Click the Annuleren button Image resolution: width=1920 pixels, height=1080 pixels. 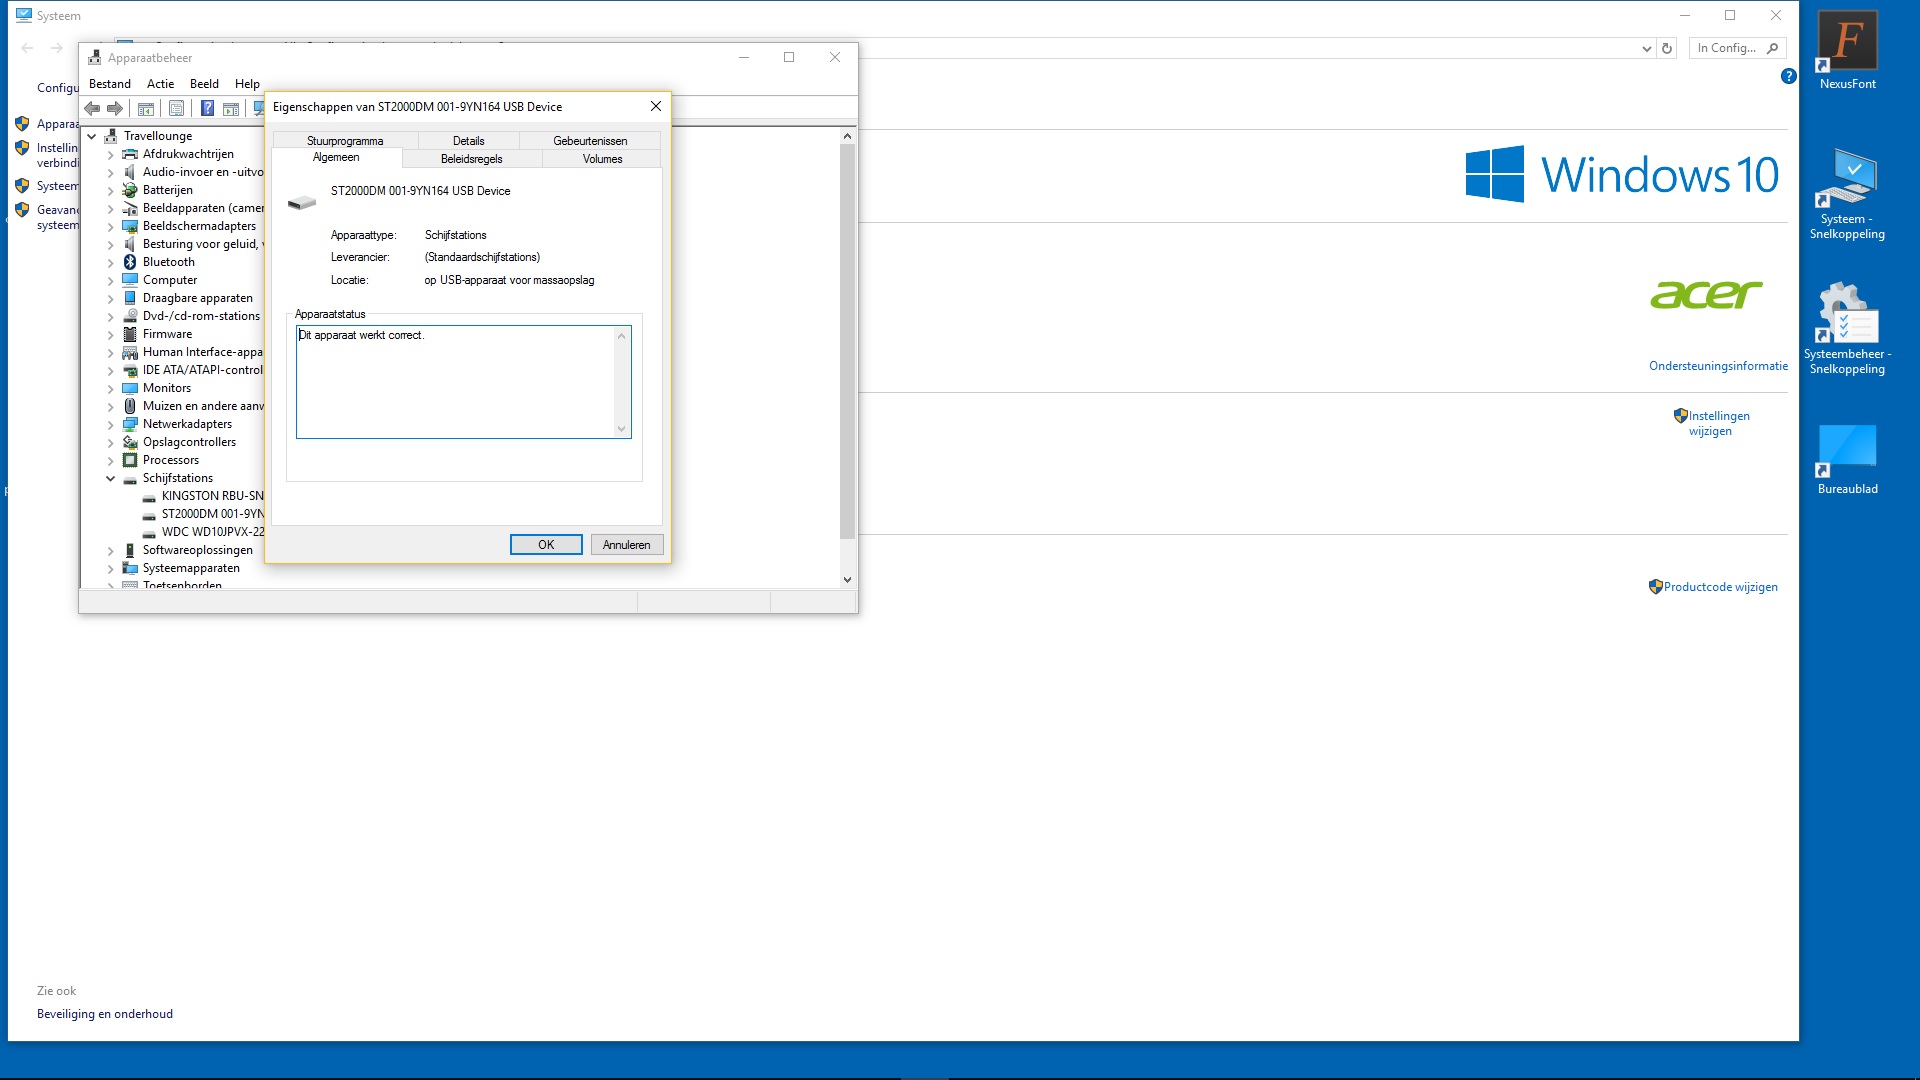click(x=627, y=545)
